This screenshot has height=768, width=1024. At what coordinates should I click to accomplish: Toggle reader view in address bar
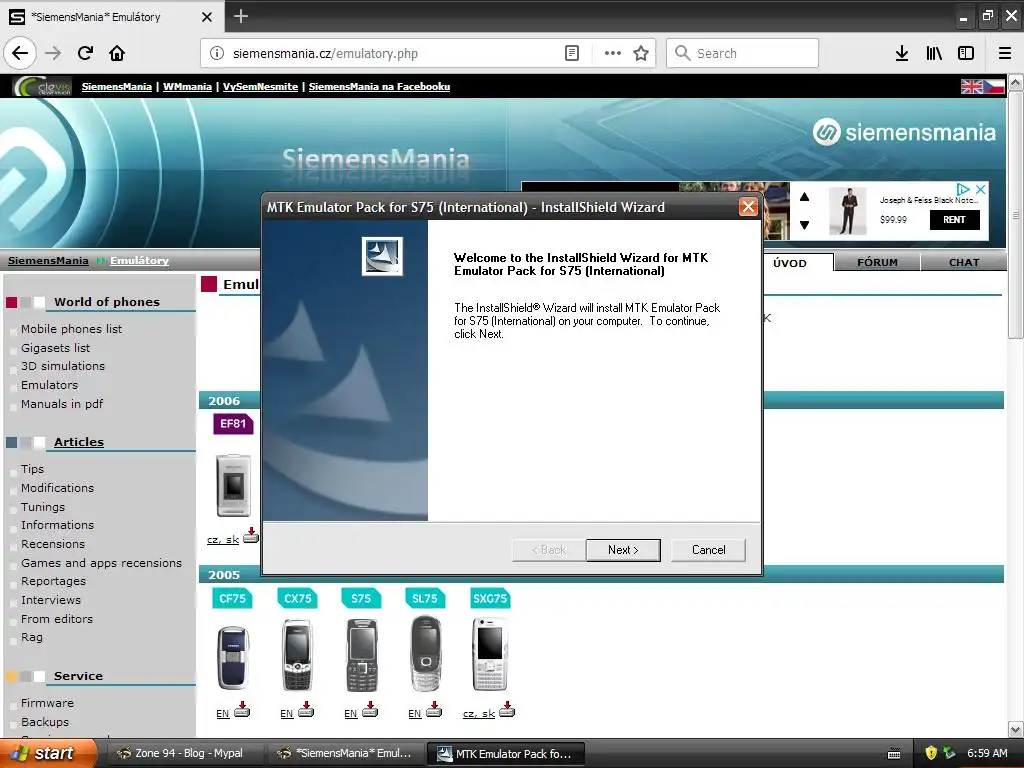pyautogui.click(x=571, y=54)
